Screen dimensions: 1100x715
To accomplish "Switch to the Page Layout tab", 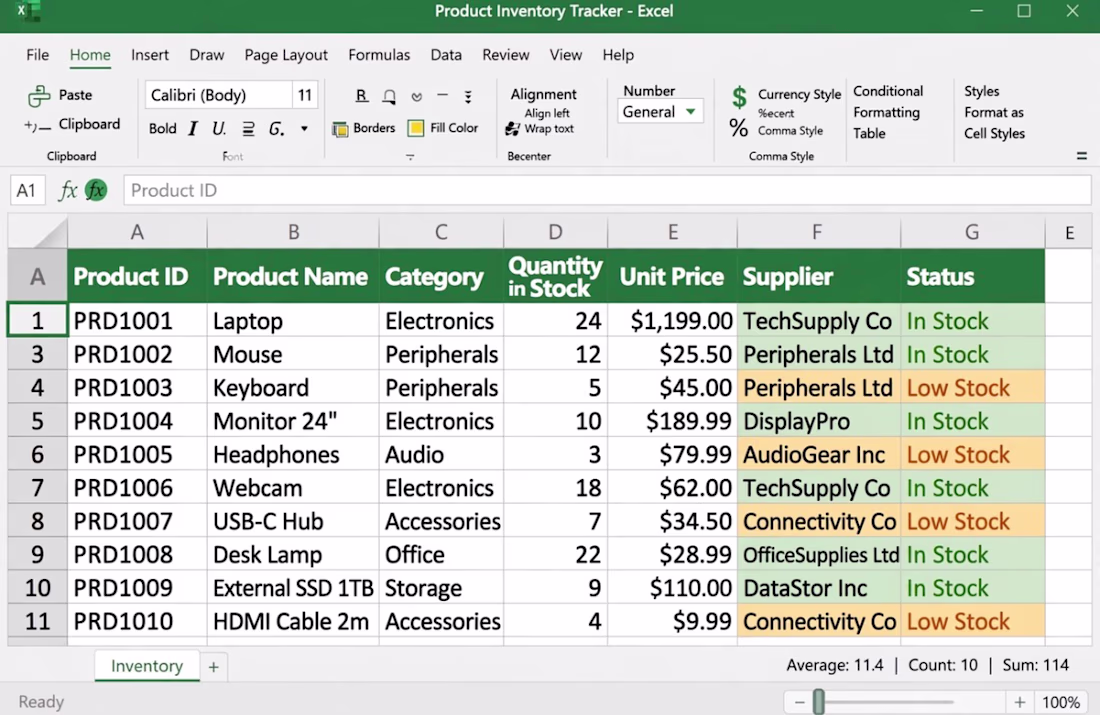I will tap(286, 55).
